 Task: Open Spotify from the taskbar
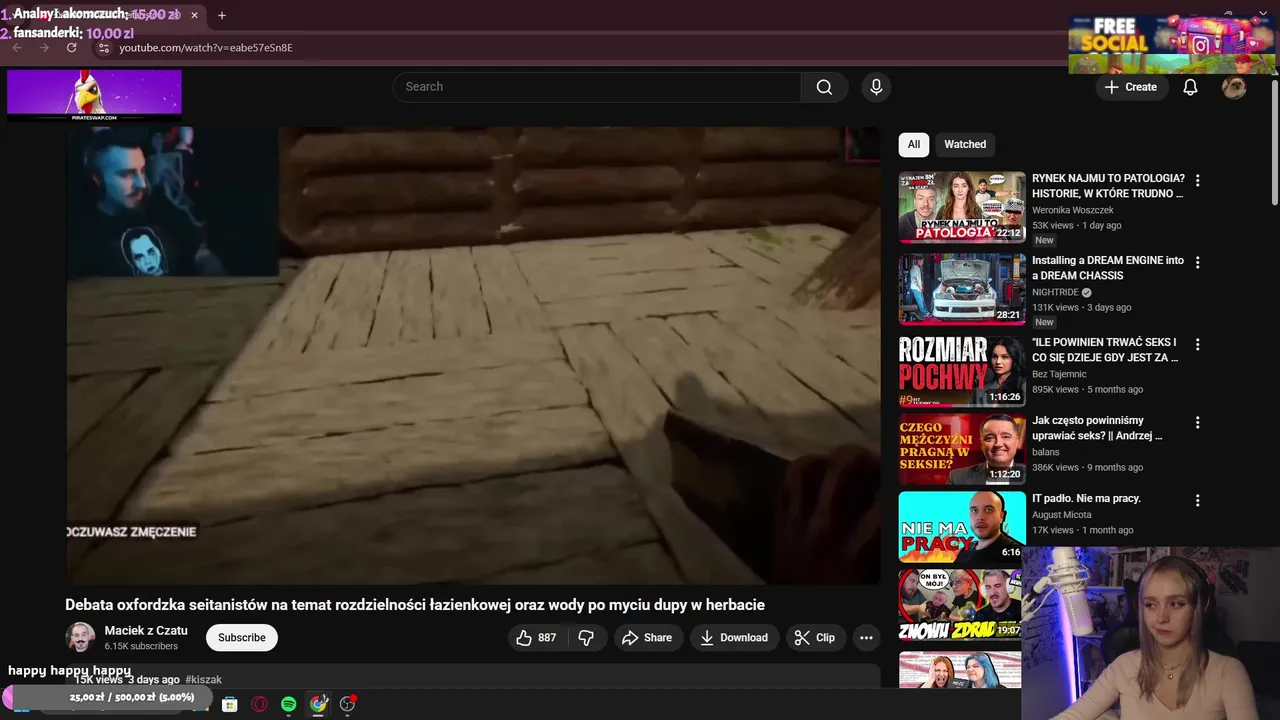click(x=289, y=704)
